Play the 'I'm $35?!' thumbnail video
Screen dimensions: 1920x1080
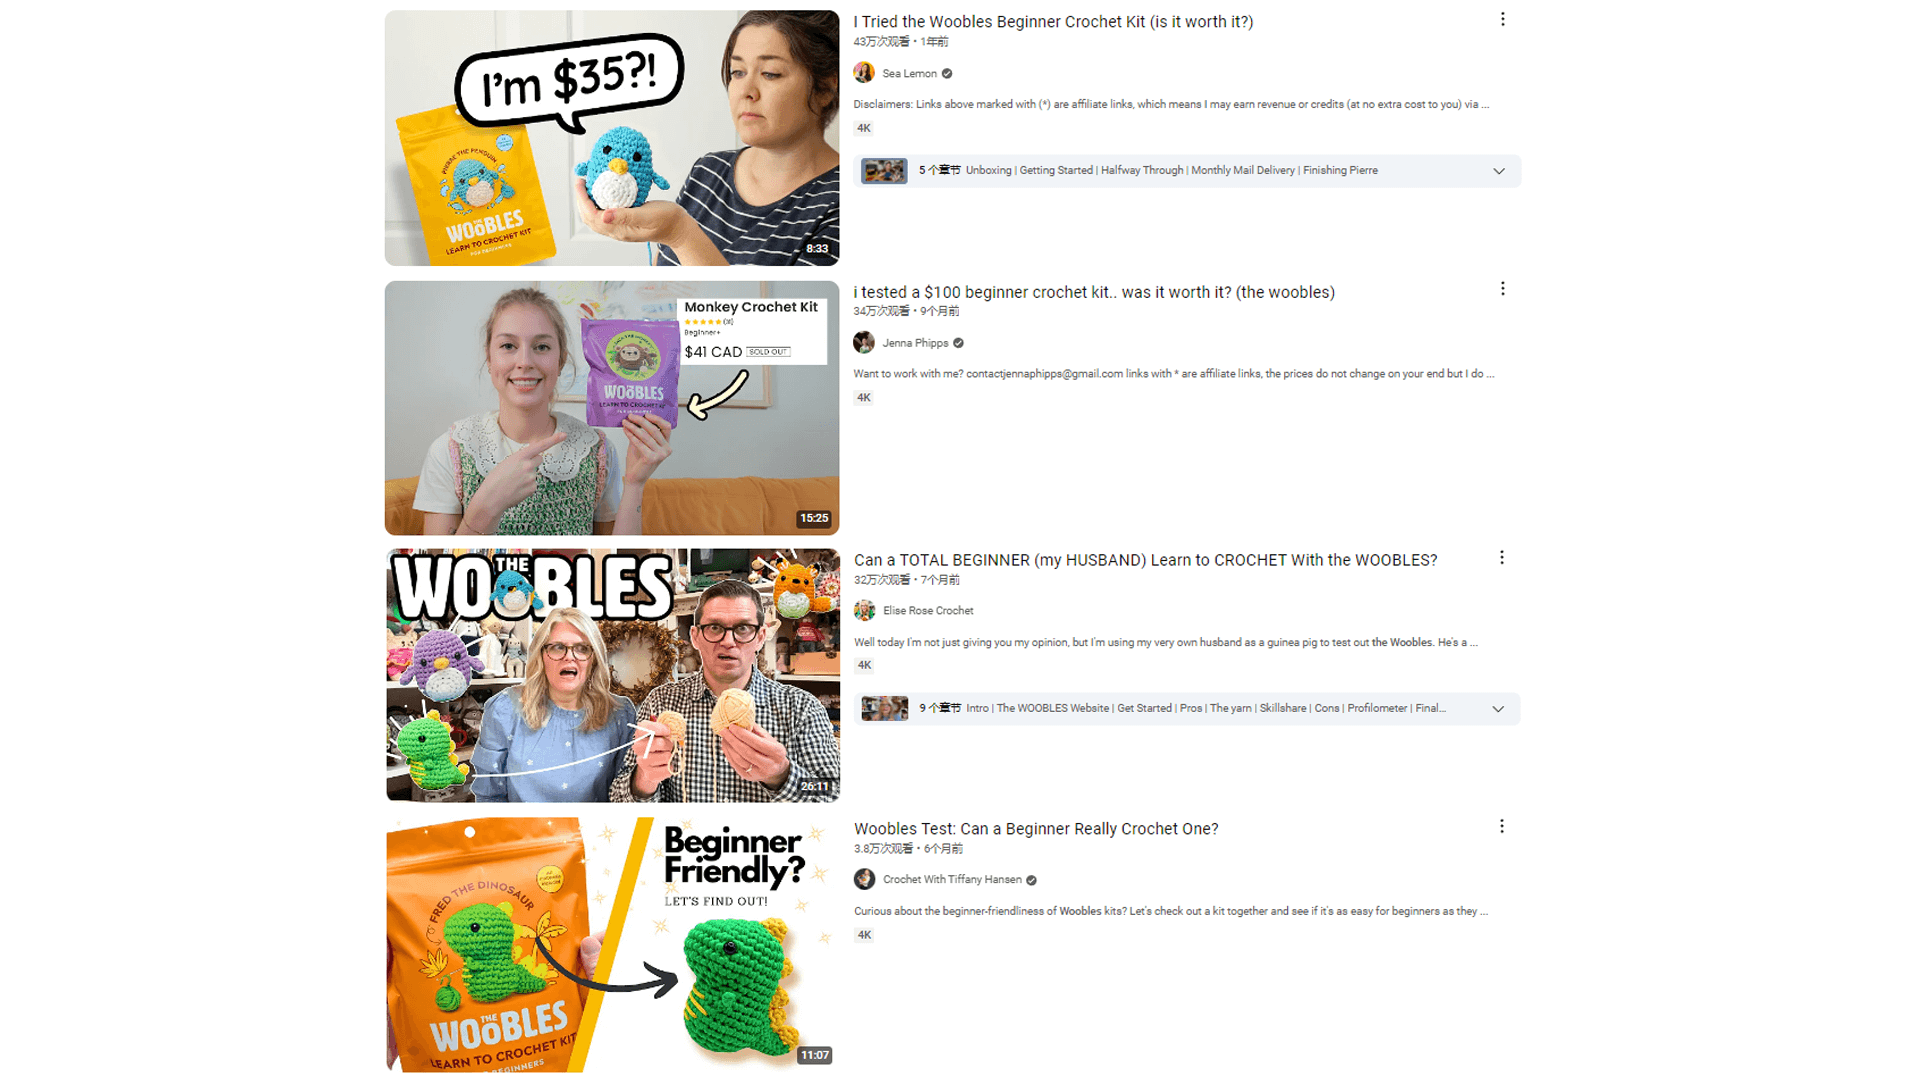[x=612, y=138]
